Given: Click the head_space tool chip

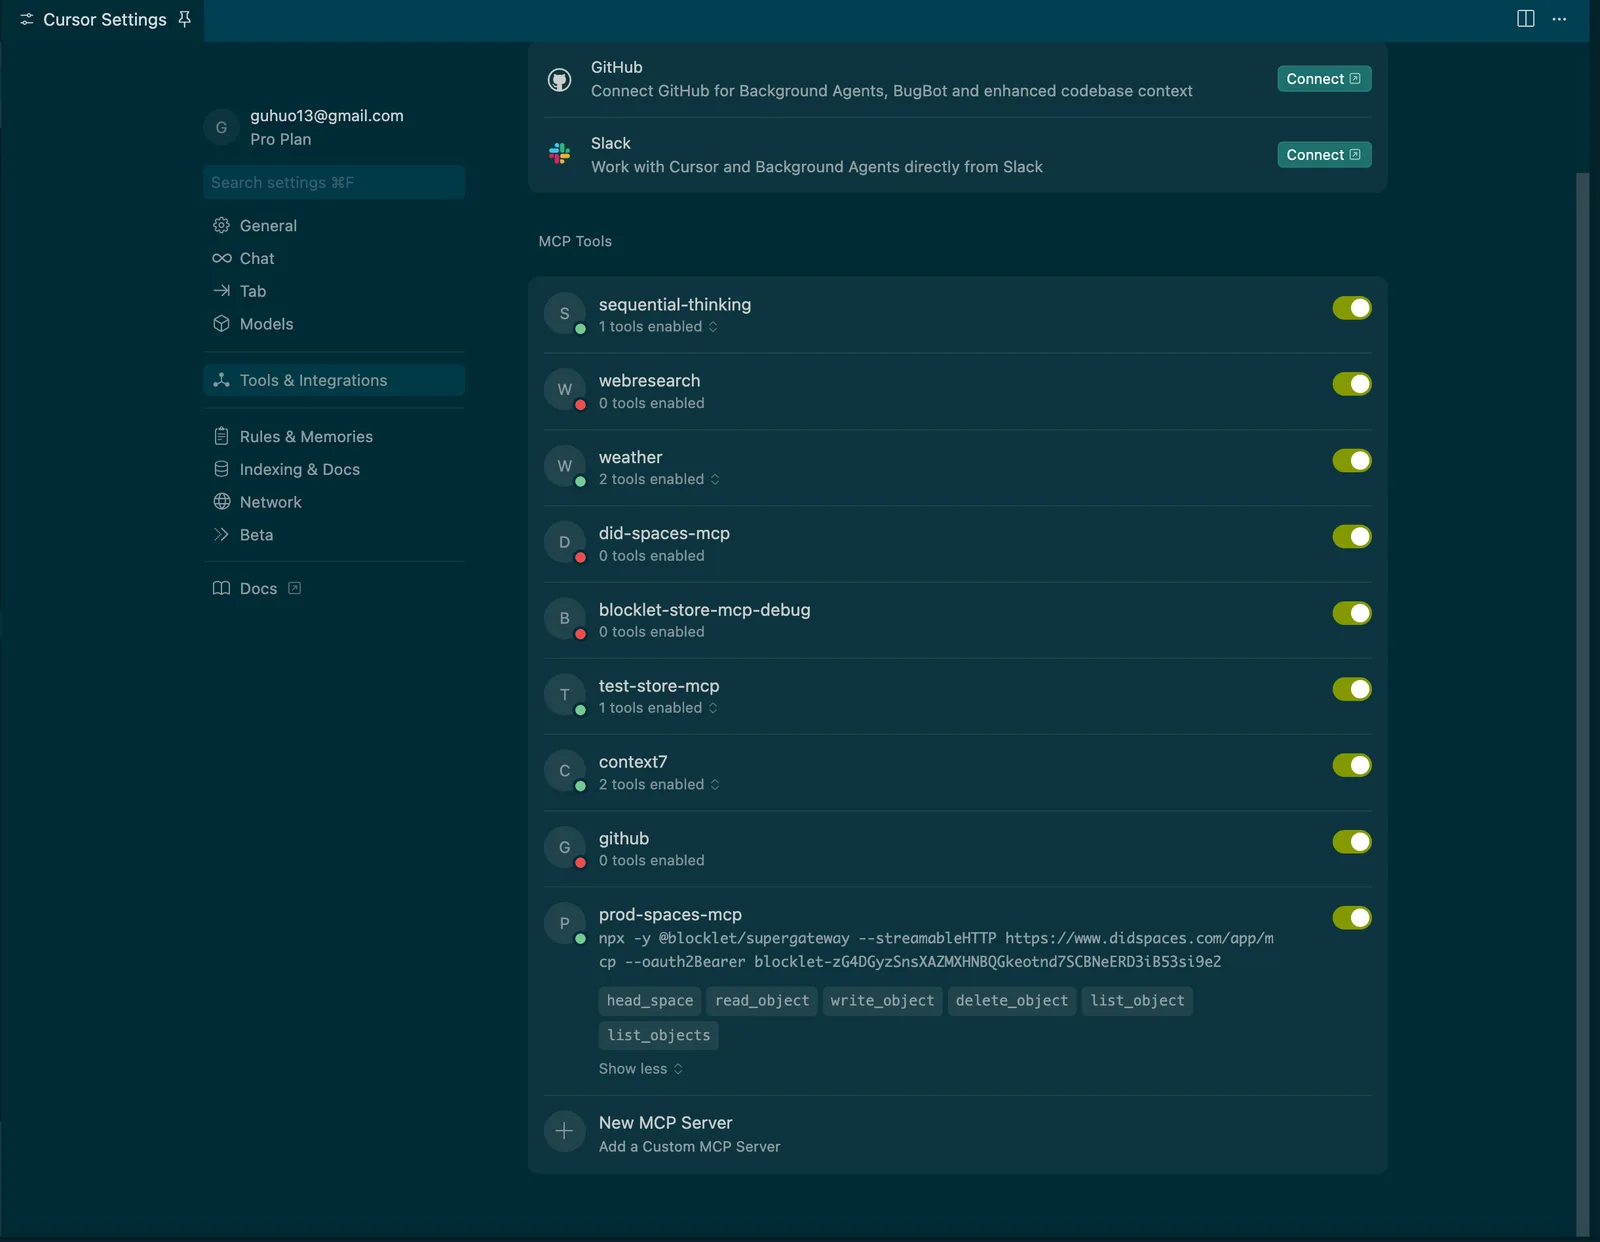Looking at the screenshot, I should [650, 1001].
